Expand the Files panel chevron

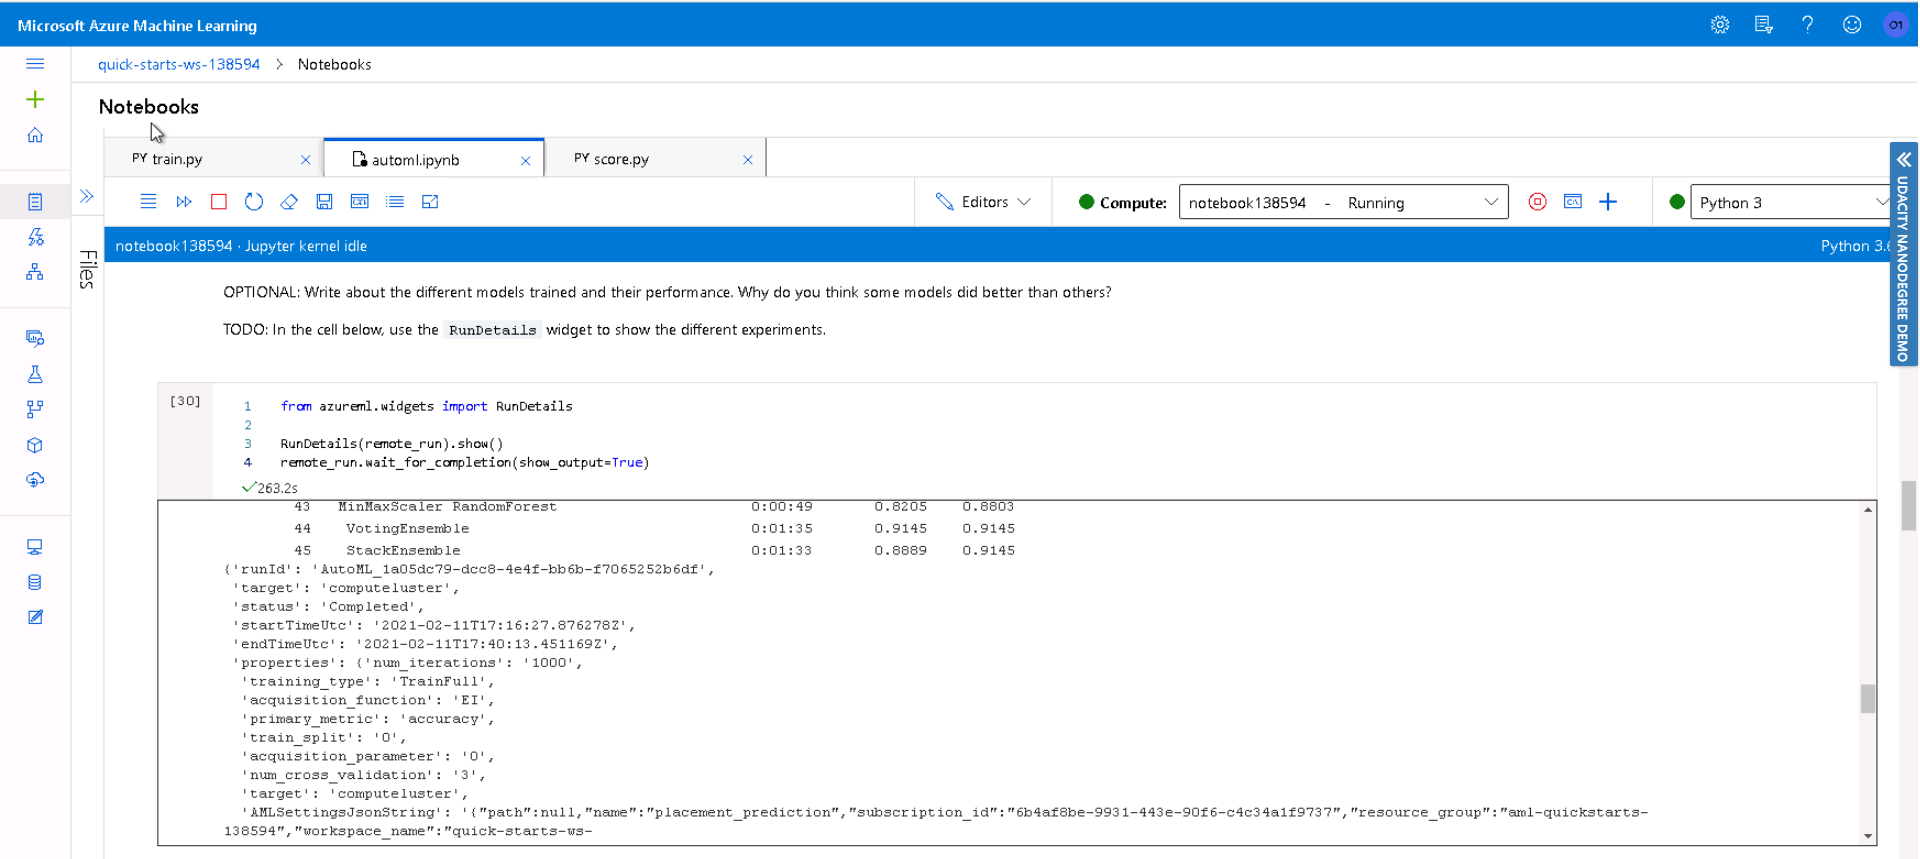[87, 196]
